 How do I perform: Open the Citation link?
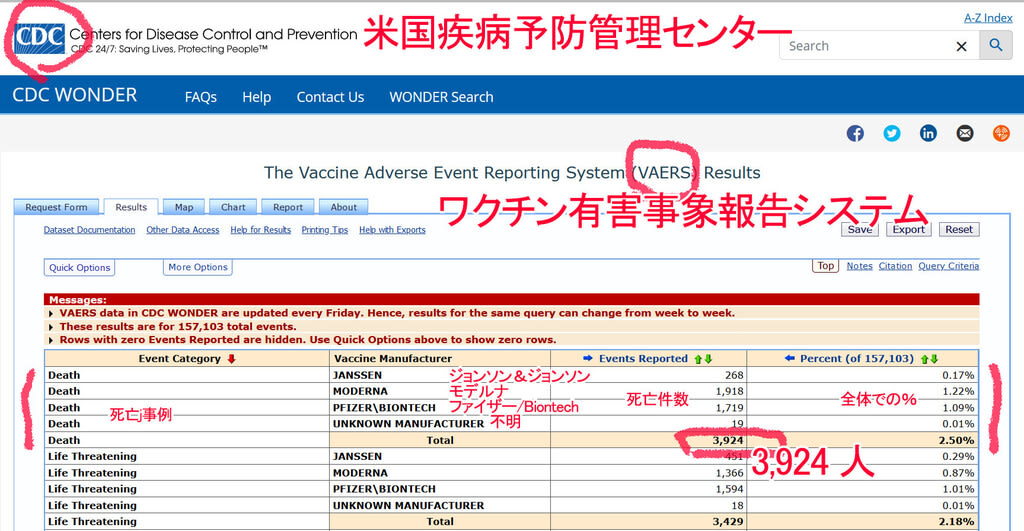895,266
